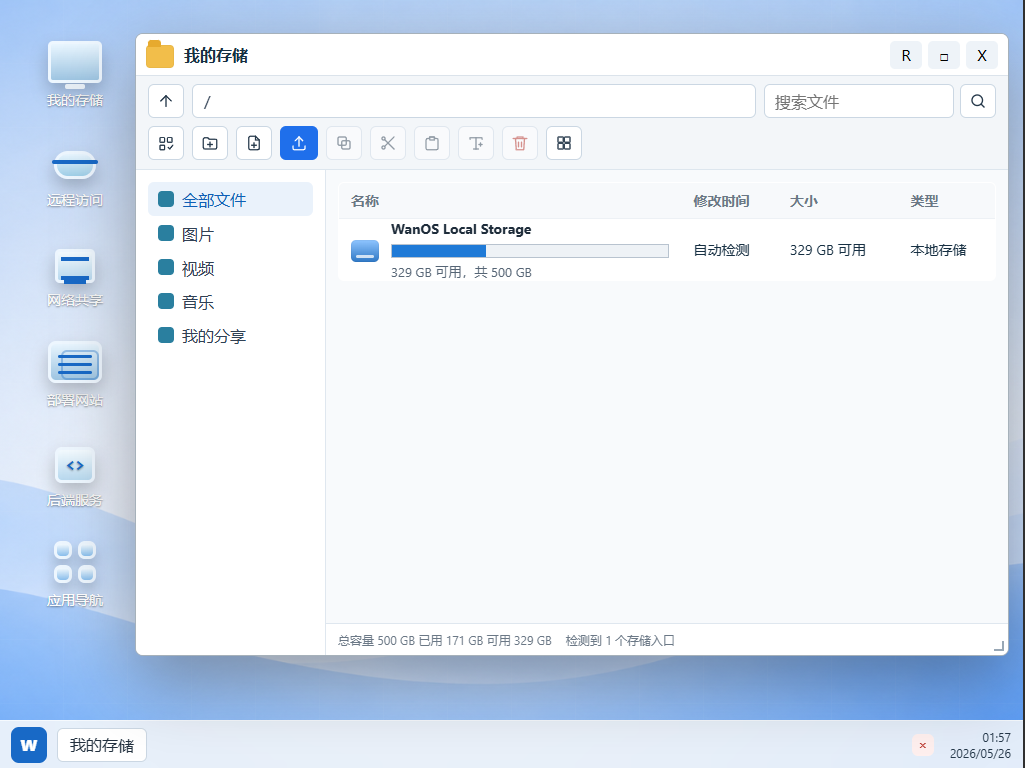
Task: Click the R refresh window button
Action: click(906, 56)
